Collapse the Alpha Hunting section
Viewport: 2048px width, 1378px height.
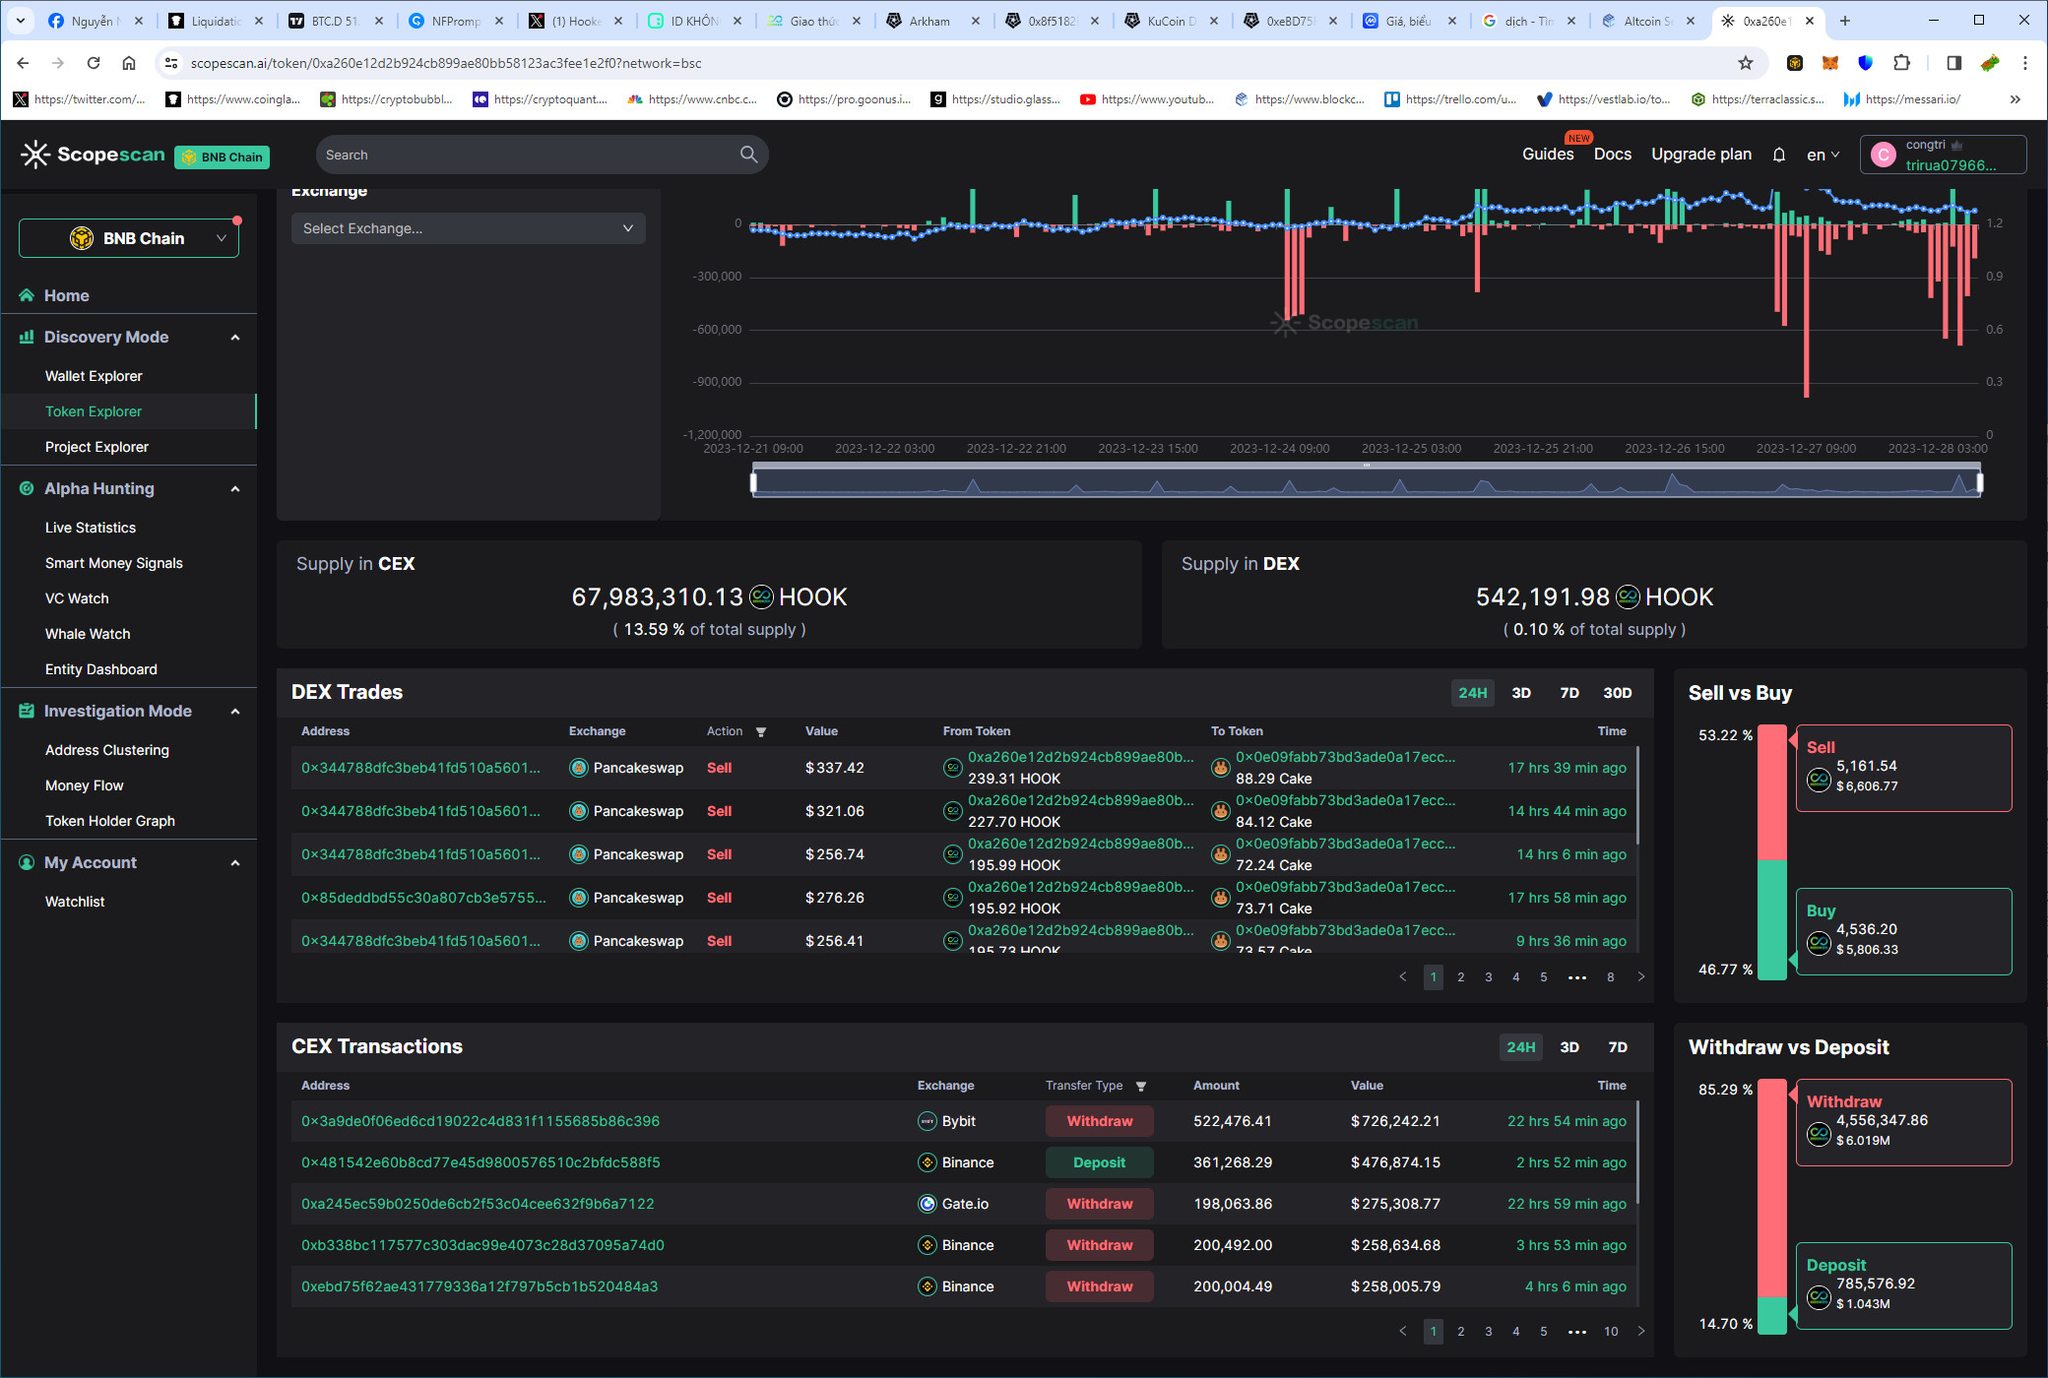tap(235, 489)
